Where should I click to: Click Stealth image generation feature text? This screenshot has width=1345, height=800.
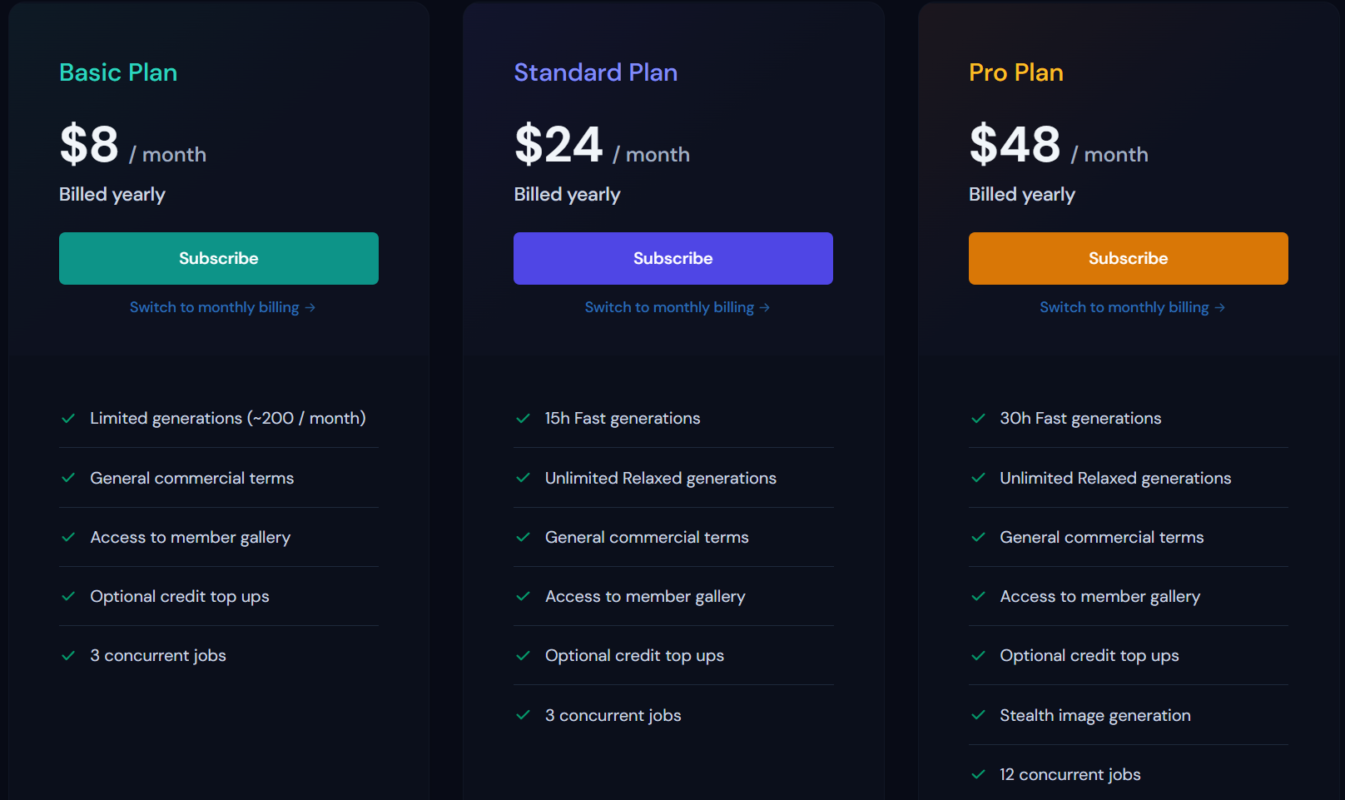point(1095,715)
